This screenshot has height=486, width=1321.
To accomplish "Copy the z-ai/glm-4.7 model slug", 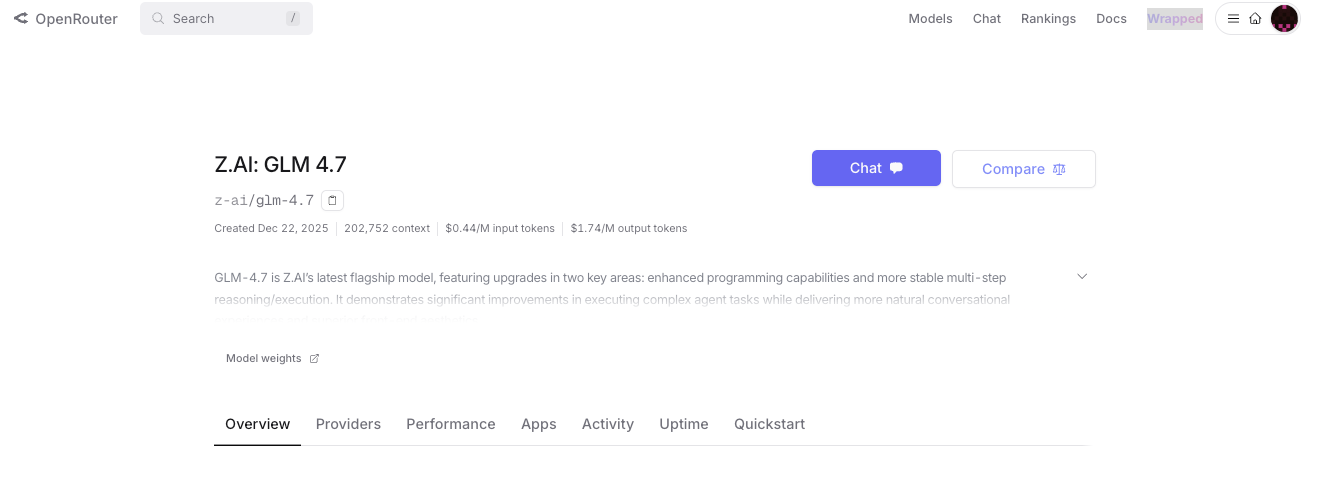I will 333,200.
